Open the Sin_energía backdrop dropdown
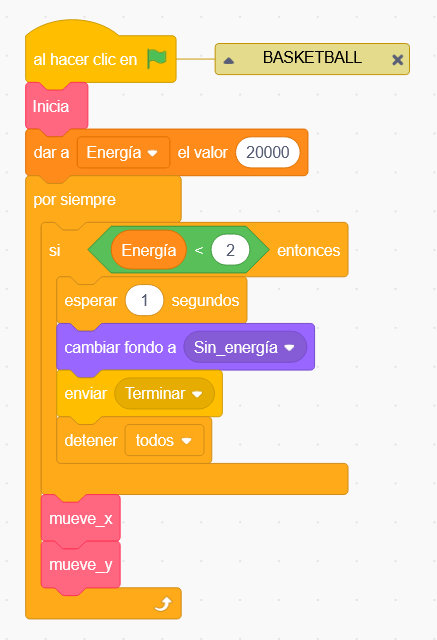Image resolution: width=437 pixels, height=640 pixels. pyautogui.click(x=245, y=347)
